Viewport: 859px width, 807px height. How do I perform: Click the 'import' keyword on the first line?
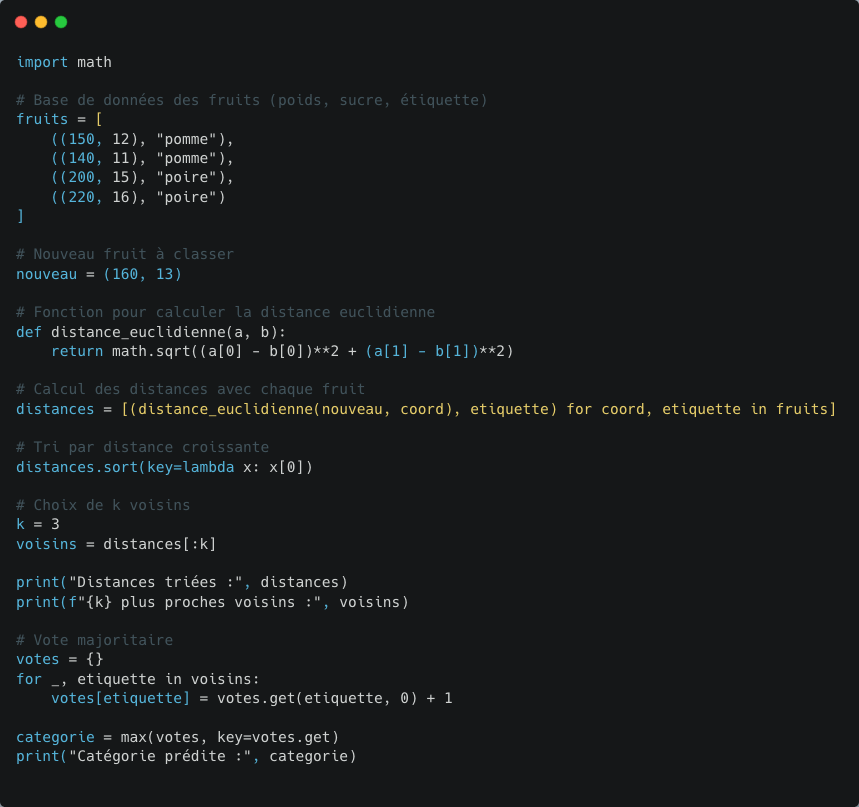point(42,62)
